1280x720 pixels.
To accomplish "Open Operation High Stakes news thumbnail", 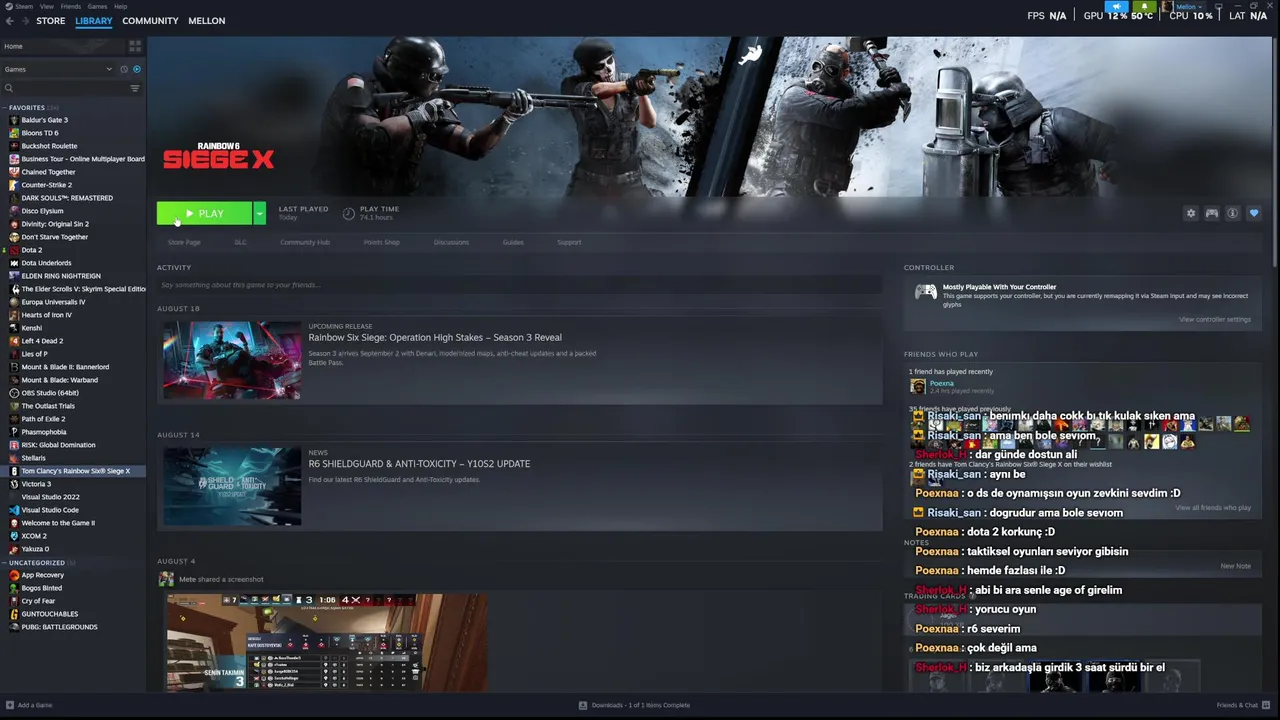I will click(x=232, y=360).
